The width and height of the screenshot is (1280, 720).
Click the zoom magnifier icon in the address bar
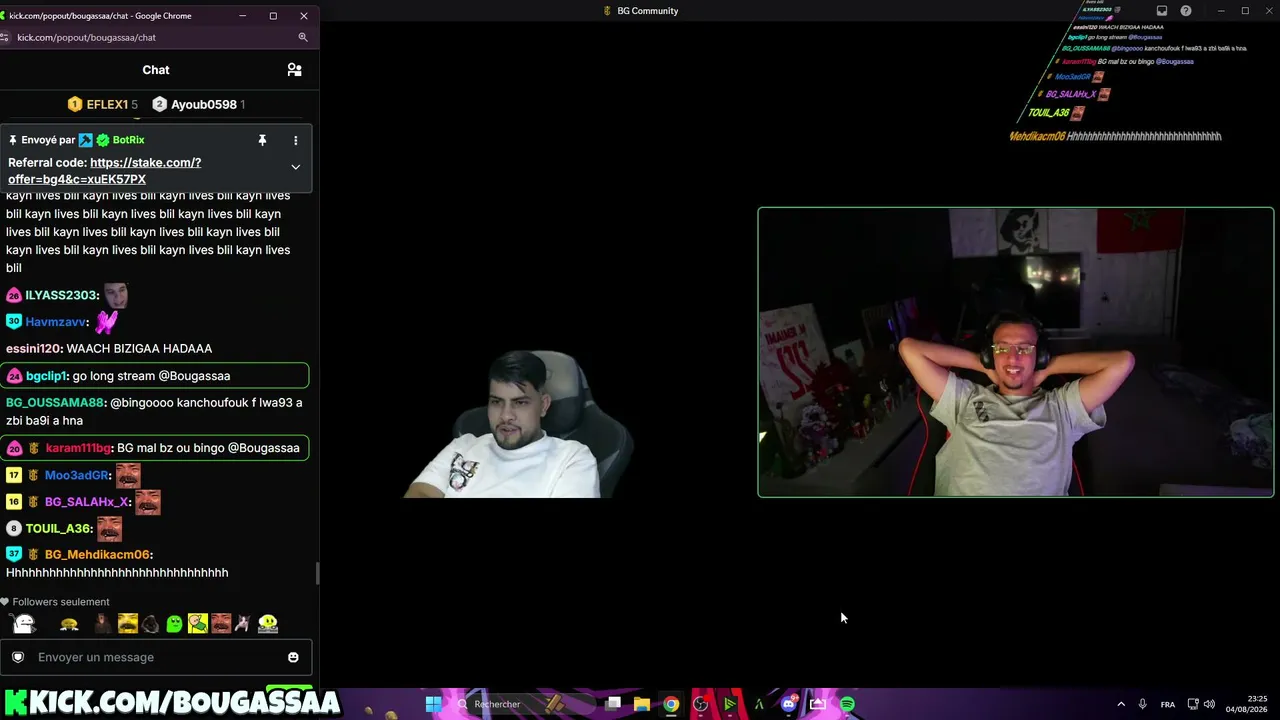(x=303, y=37)
